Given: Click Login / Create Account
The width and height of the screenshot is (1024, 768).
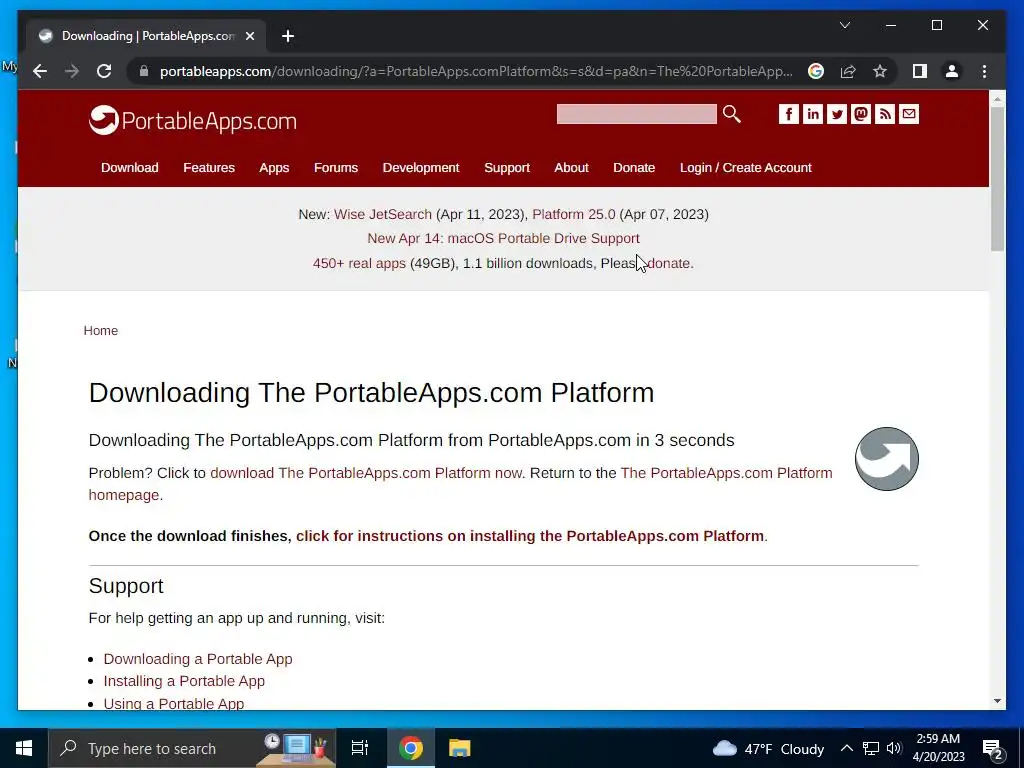Looking at the screenshot, I should point(746,168).
